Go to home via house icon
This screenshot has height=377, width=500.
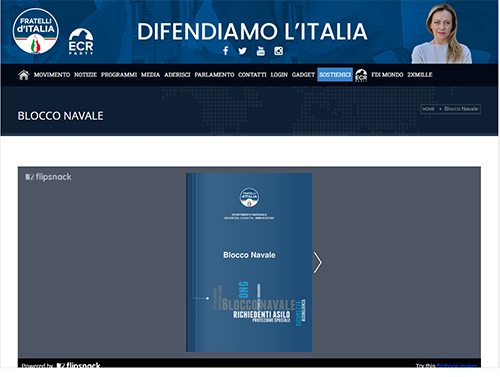pos(24,75)
